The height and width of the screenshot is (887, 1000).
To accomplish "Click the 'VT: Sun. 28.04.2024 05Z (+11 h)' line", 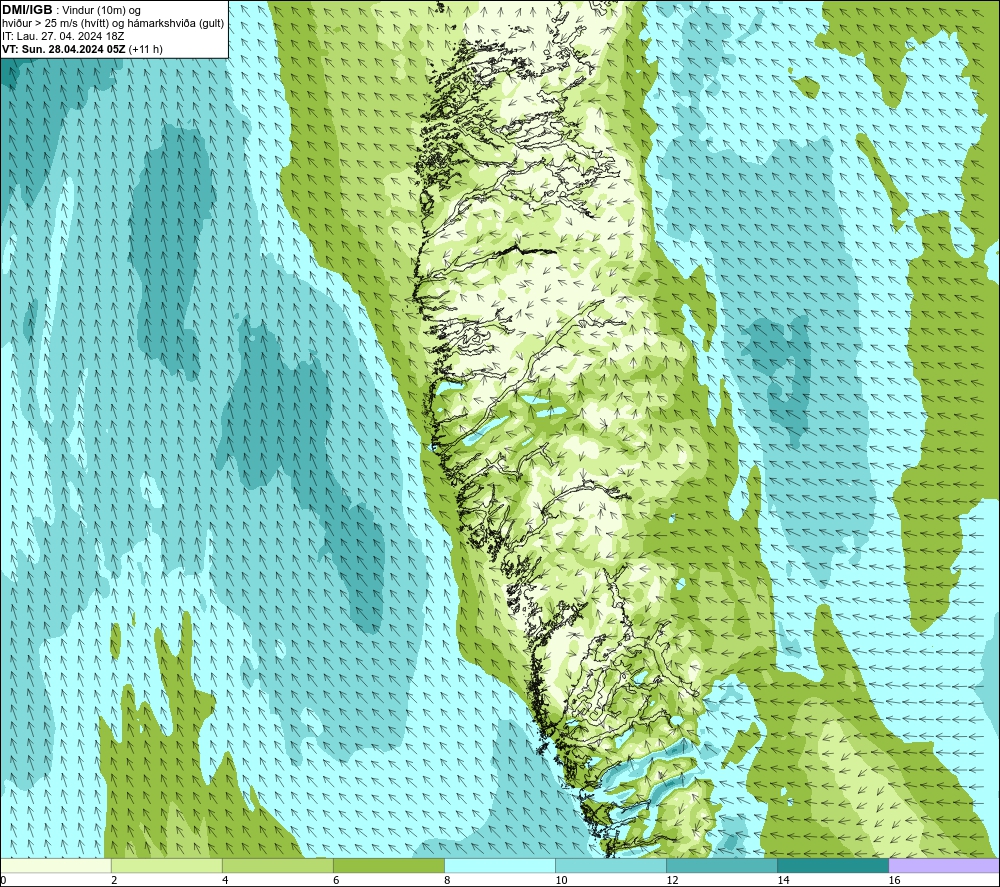I will coord(82,49).
